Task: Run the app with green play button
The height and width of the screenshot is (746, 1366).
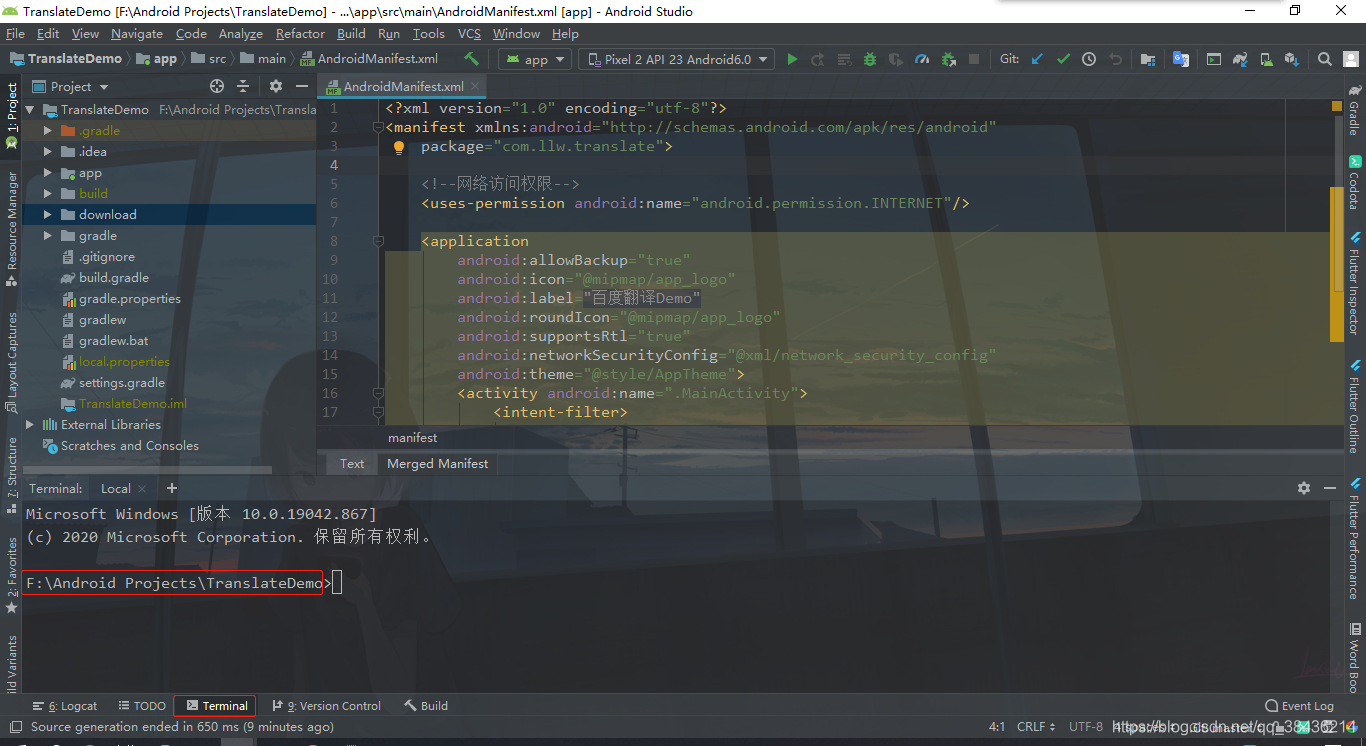Action: point(792,59)
